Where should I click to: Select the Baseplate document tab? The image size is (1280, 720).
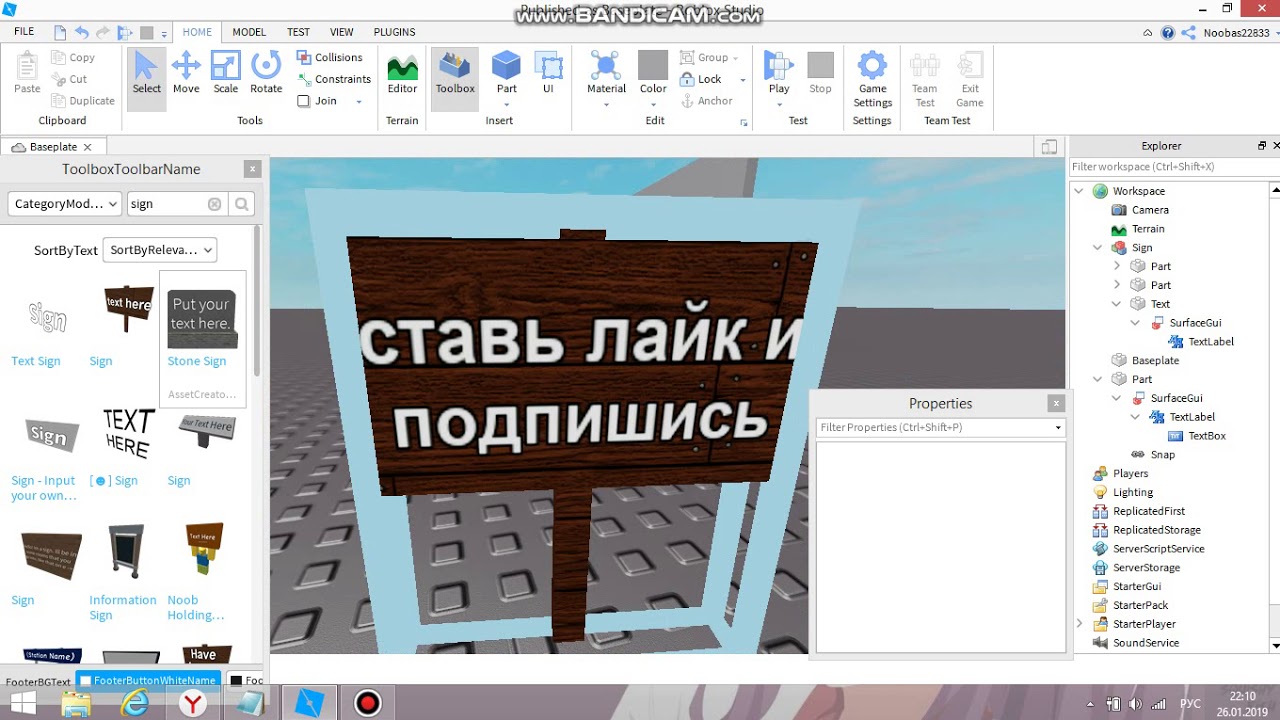(52, 147)
